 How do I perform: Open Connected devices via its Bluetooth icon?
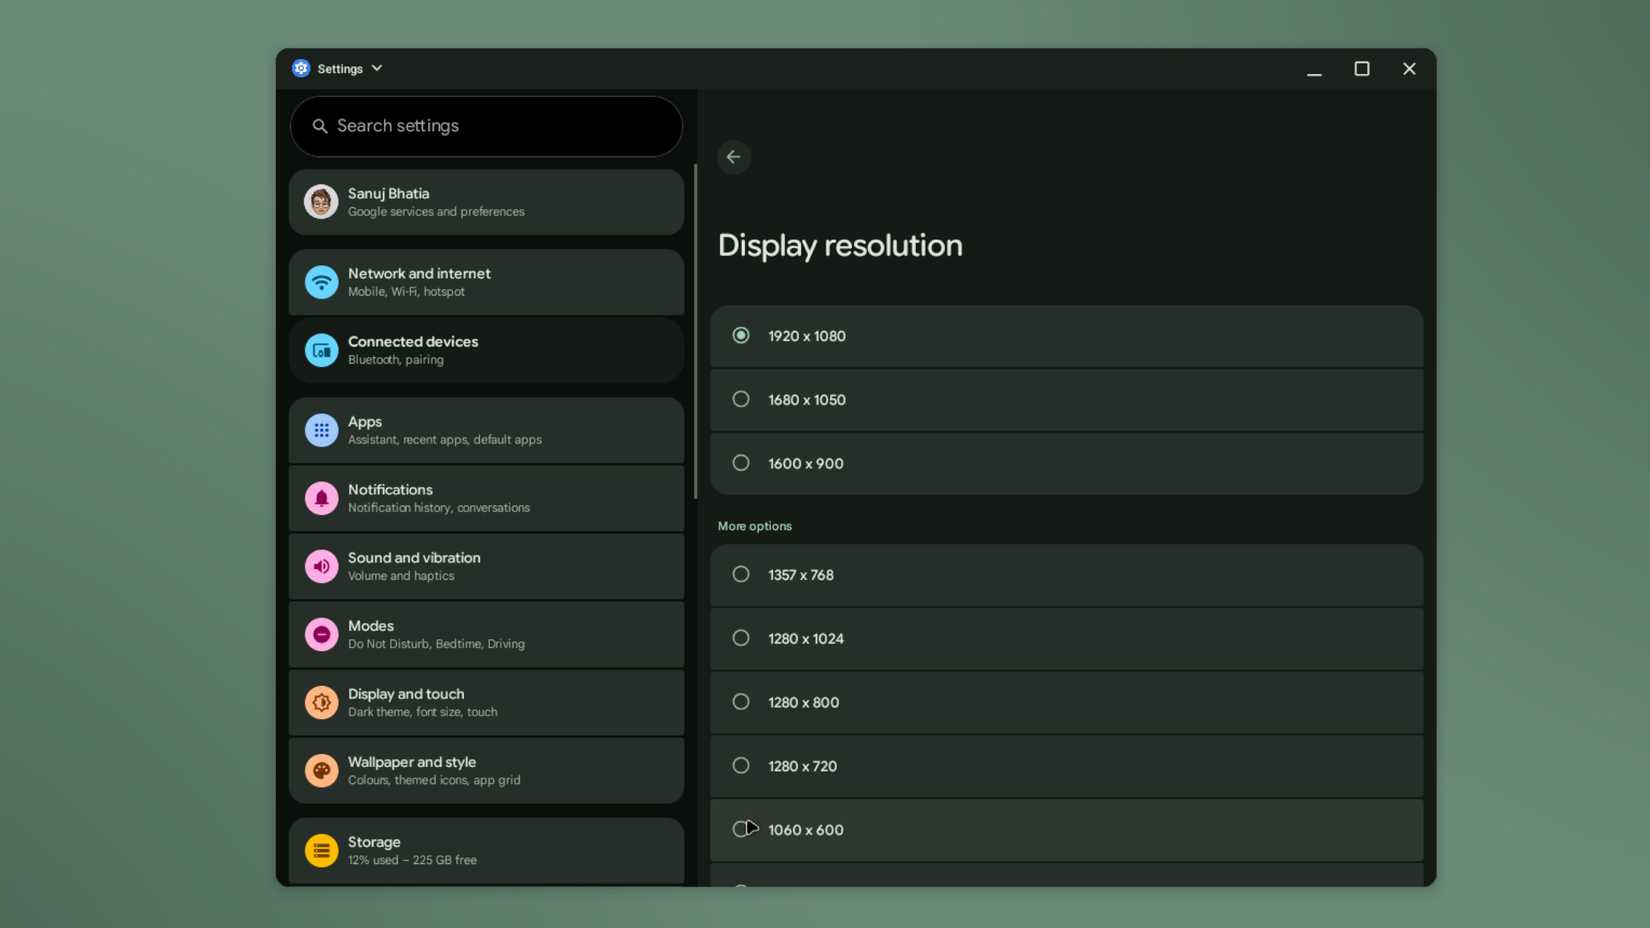point(320,350)
